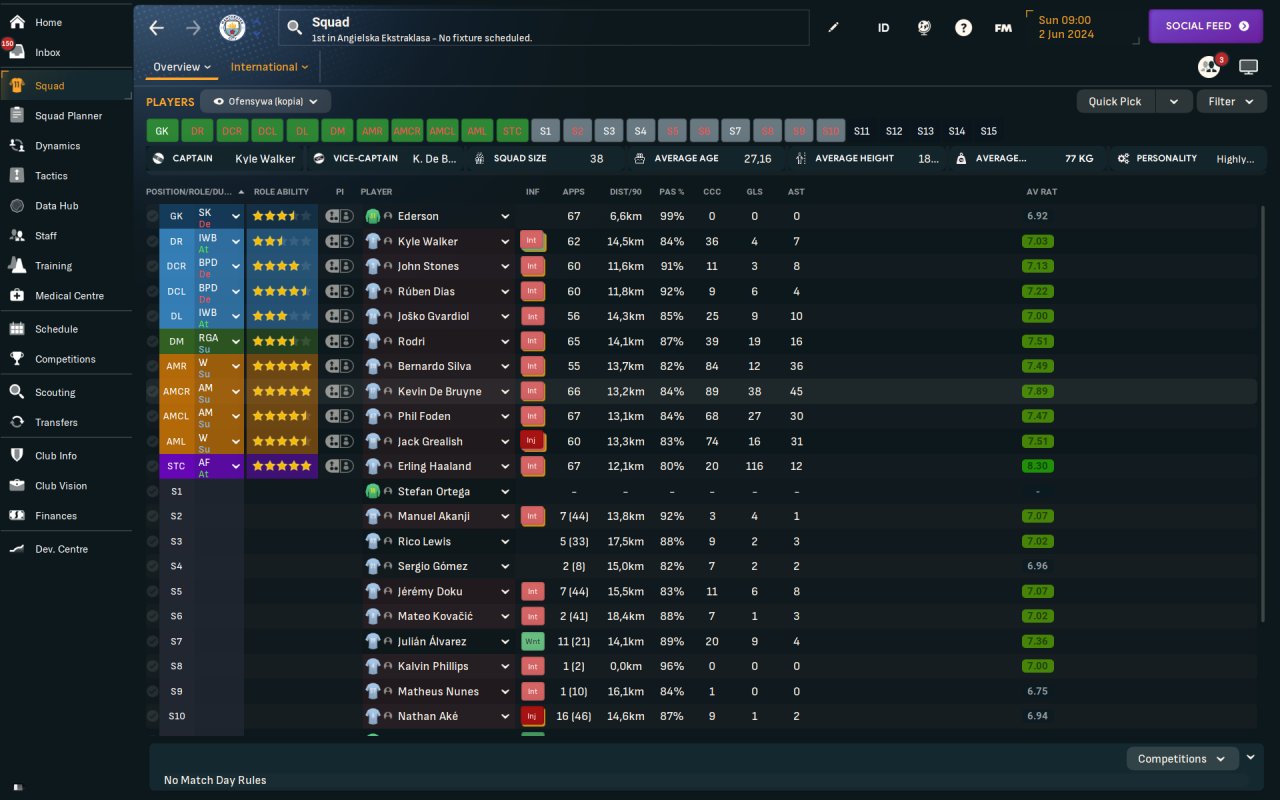Open the Filter dropdown
The width and height of the screenshot is (1280, 800).
1231,102
